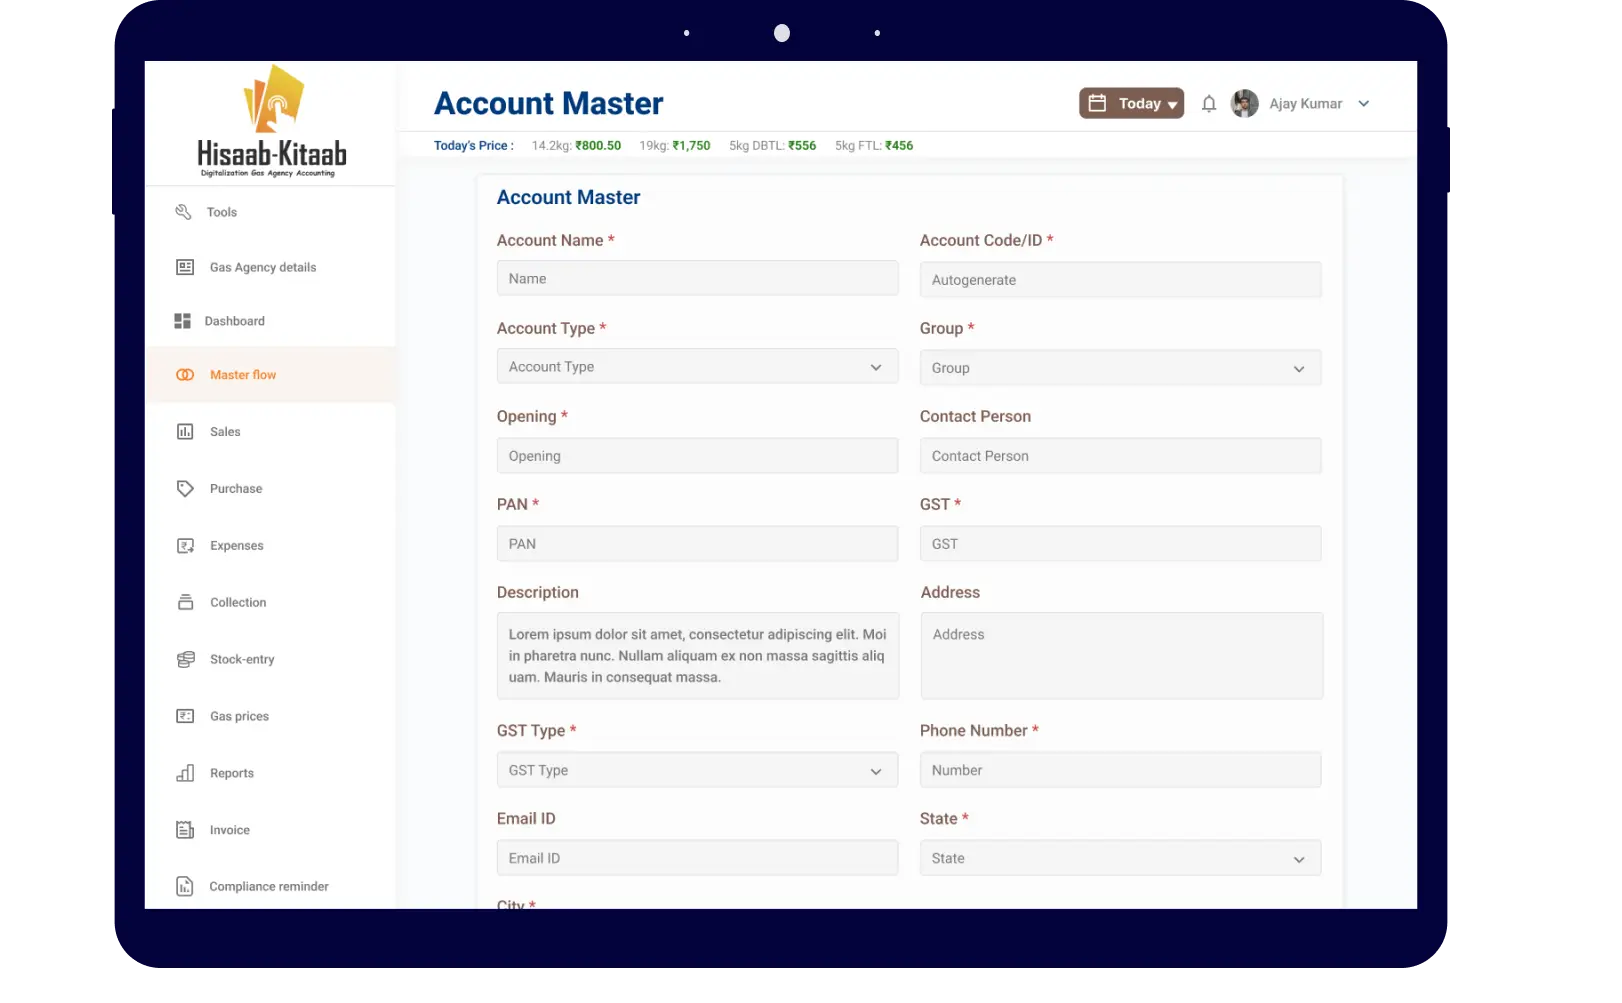The height and width of the screenshot is (1003, 1622).
Task: Open Compliance reminder menu item
Action: click(x=268, y=887)
